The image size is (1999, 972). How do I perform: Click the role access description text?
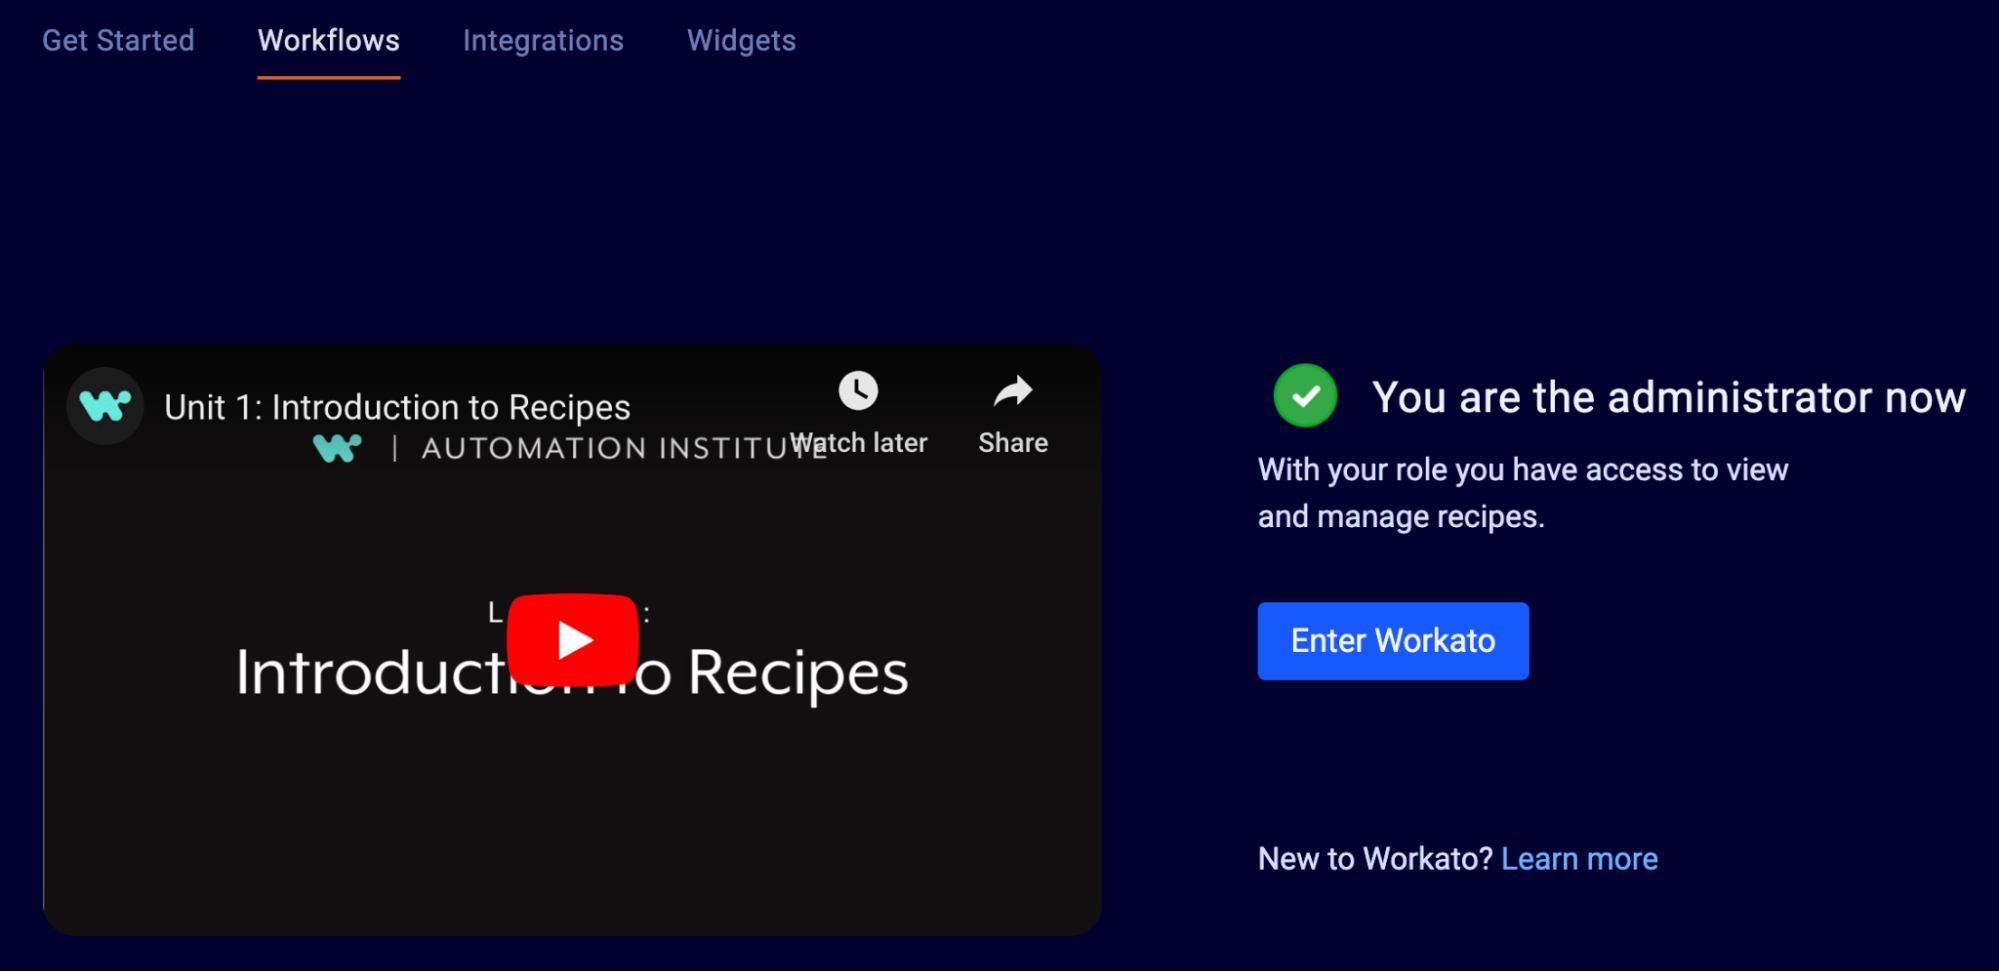tap(1523, 493)
